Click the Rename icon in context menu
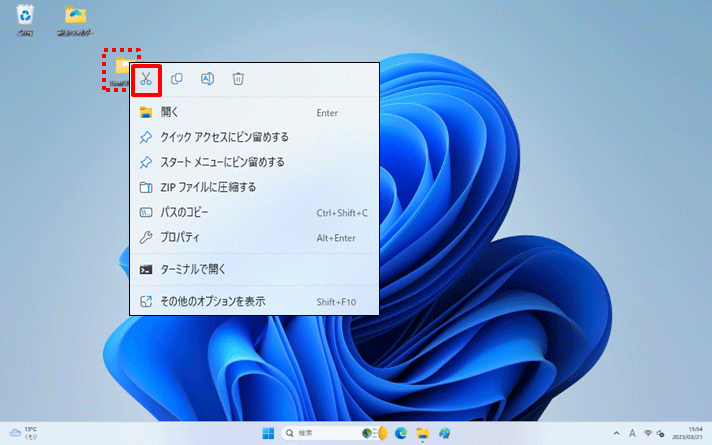The image size is (712, 445). [x=208, y=79]
